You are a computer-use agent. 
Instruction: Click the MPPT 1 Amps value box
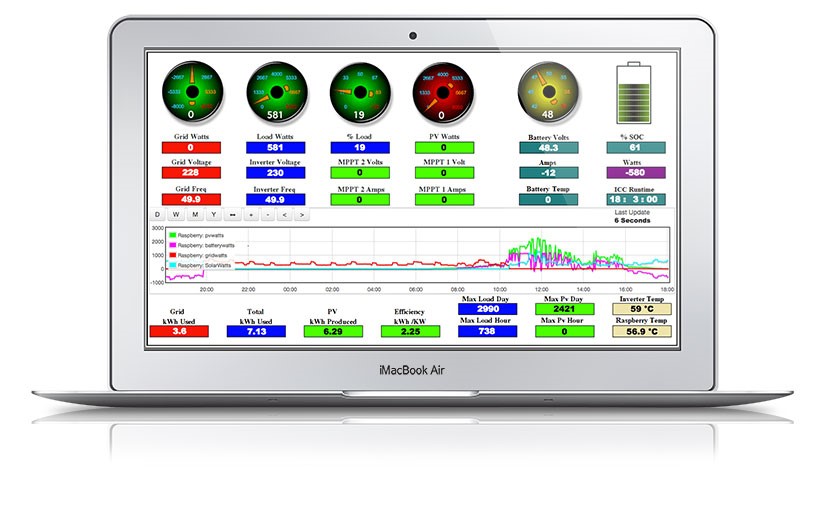[445, 199]
